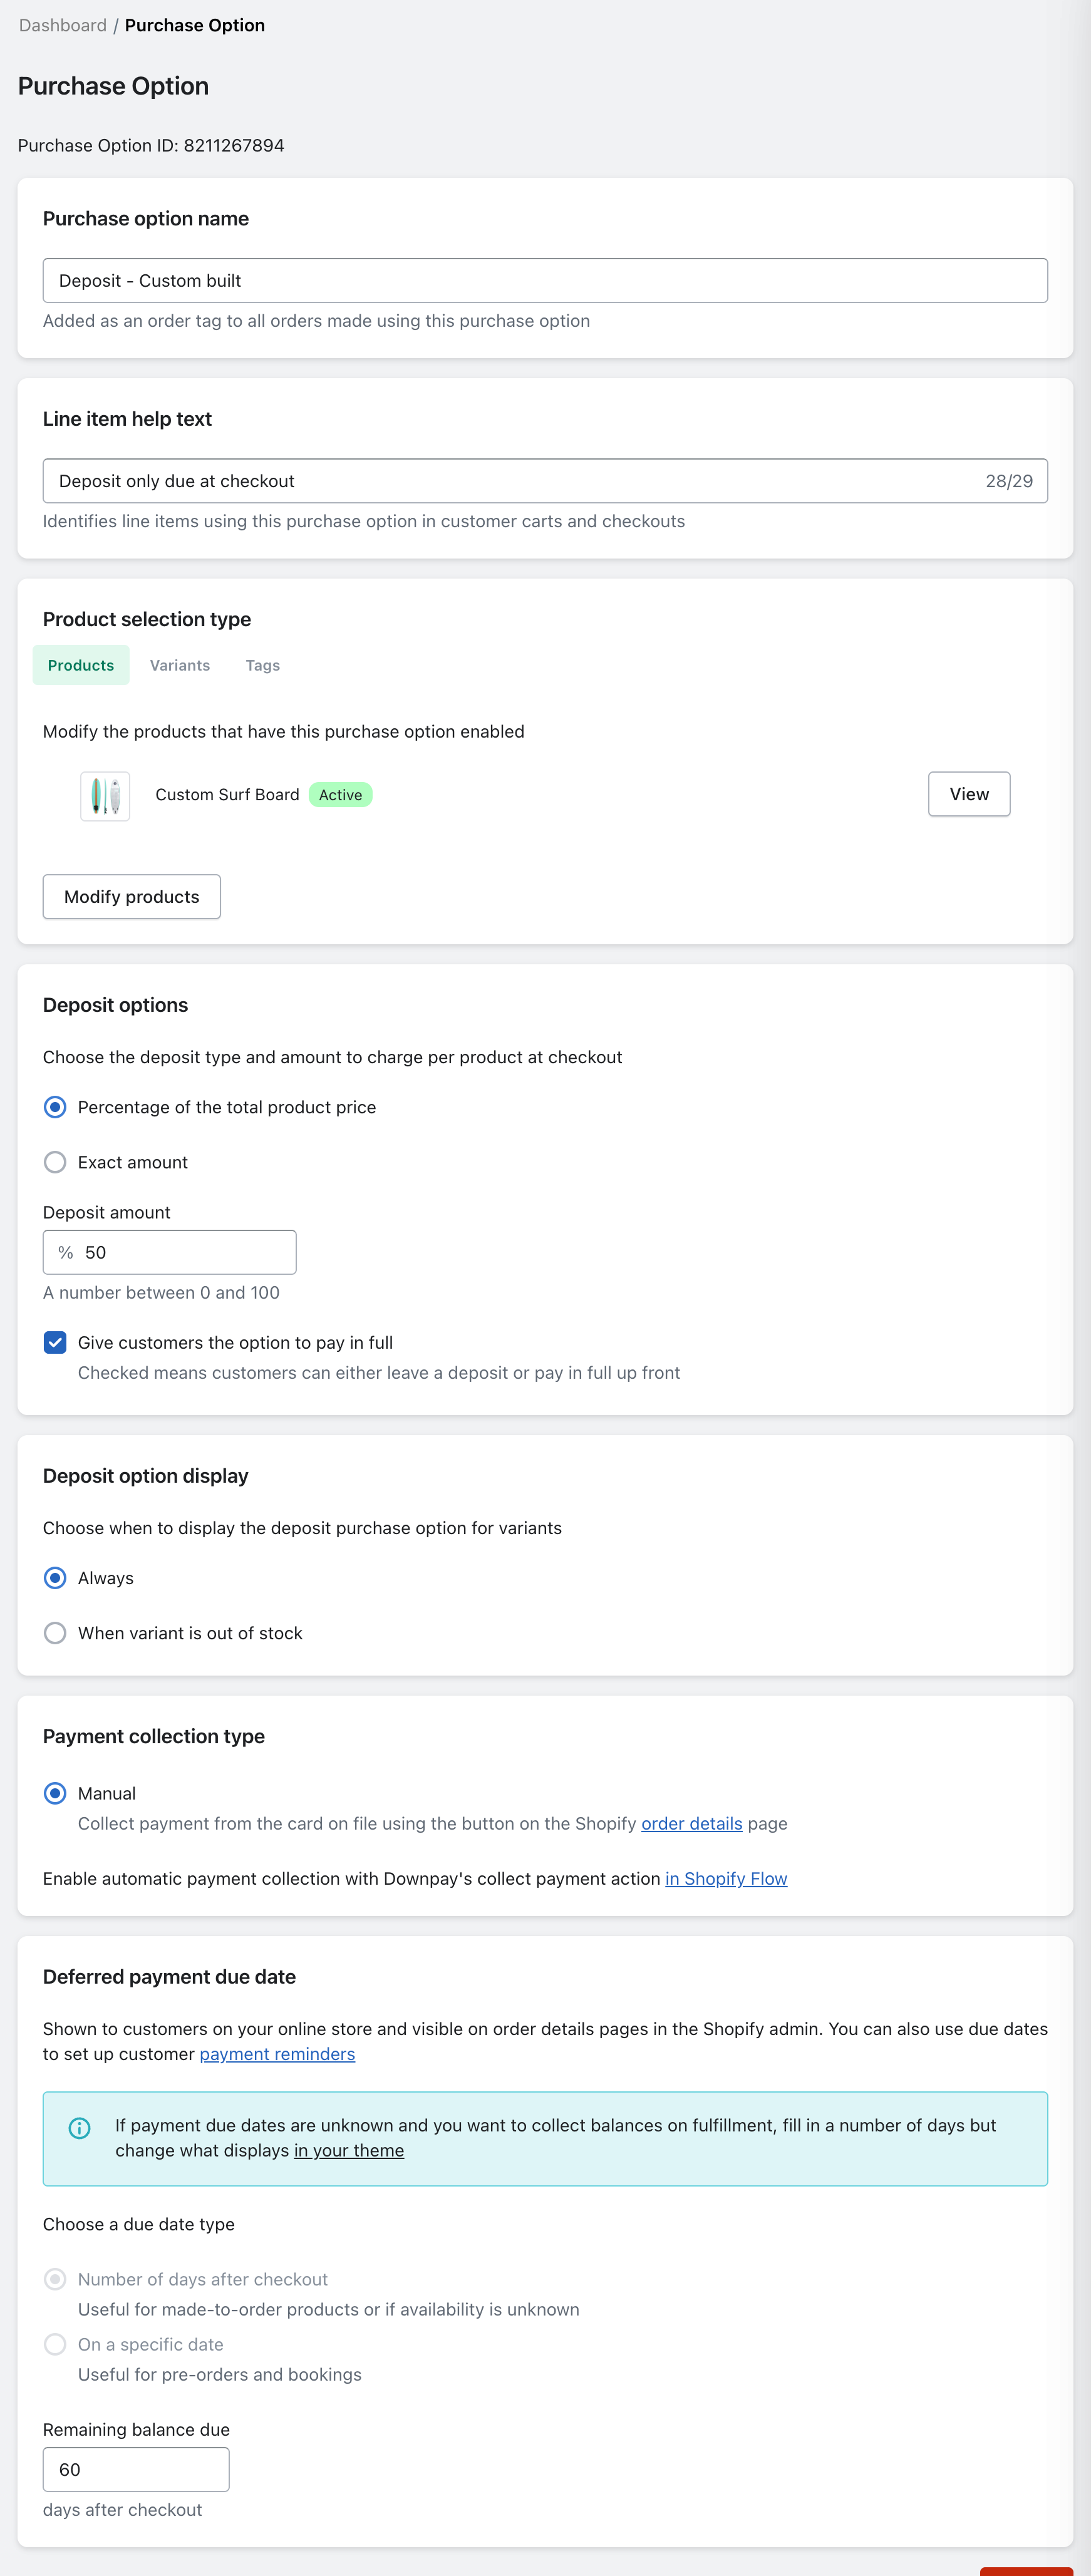Click the info icon in the teal banner
This screenshot has height=2576, width=1091.
(79, 2127)
